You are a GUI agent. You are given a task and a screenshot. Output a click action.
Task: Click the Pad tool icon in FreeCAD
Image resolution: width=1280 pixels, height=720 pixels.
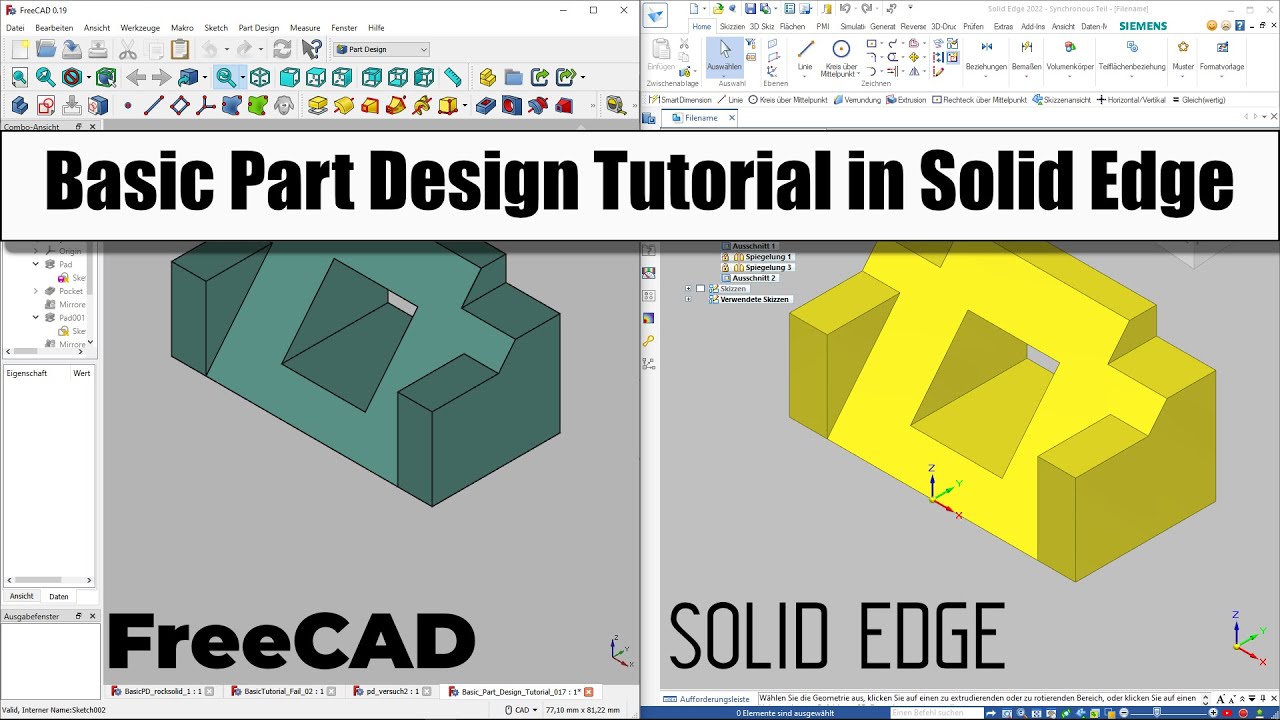[x=318, y=105]
